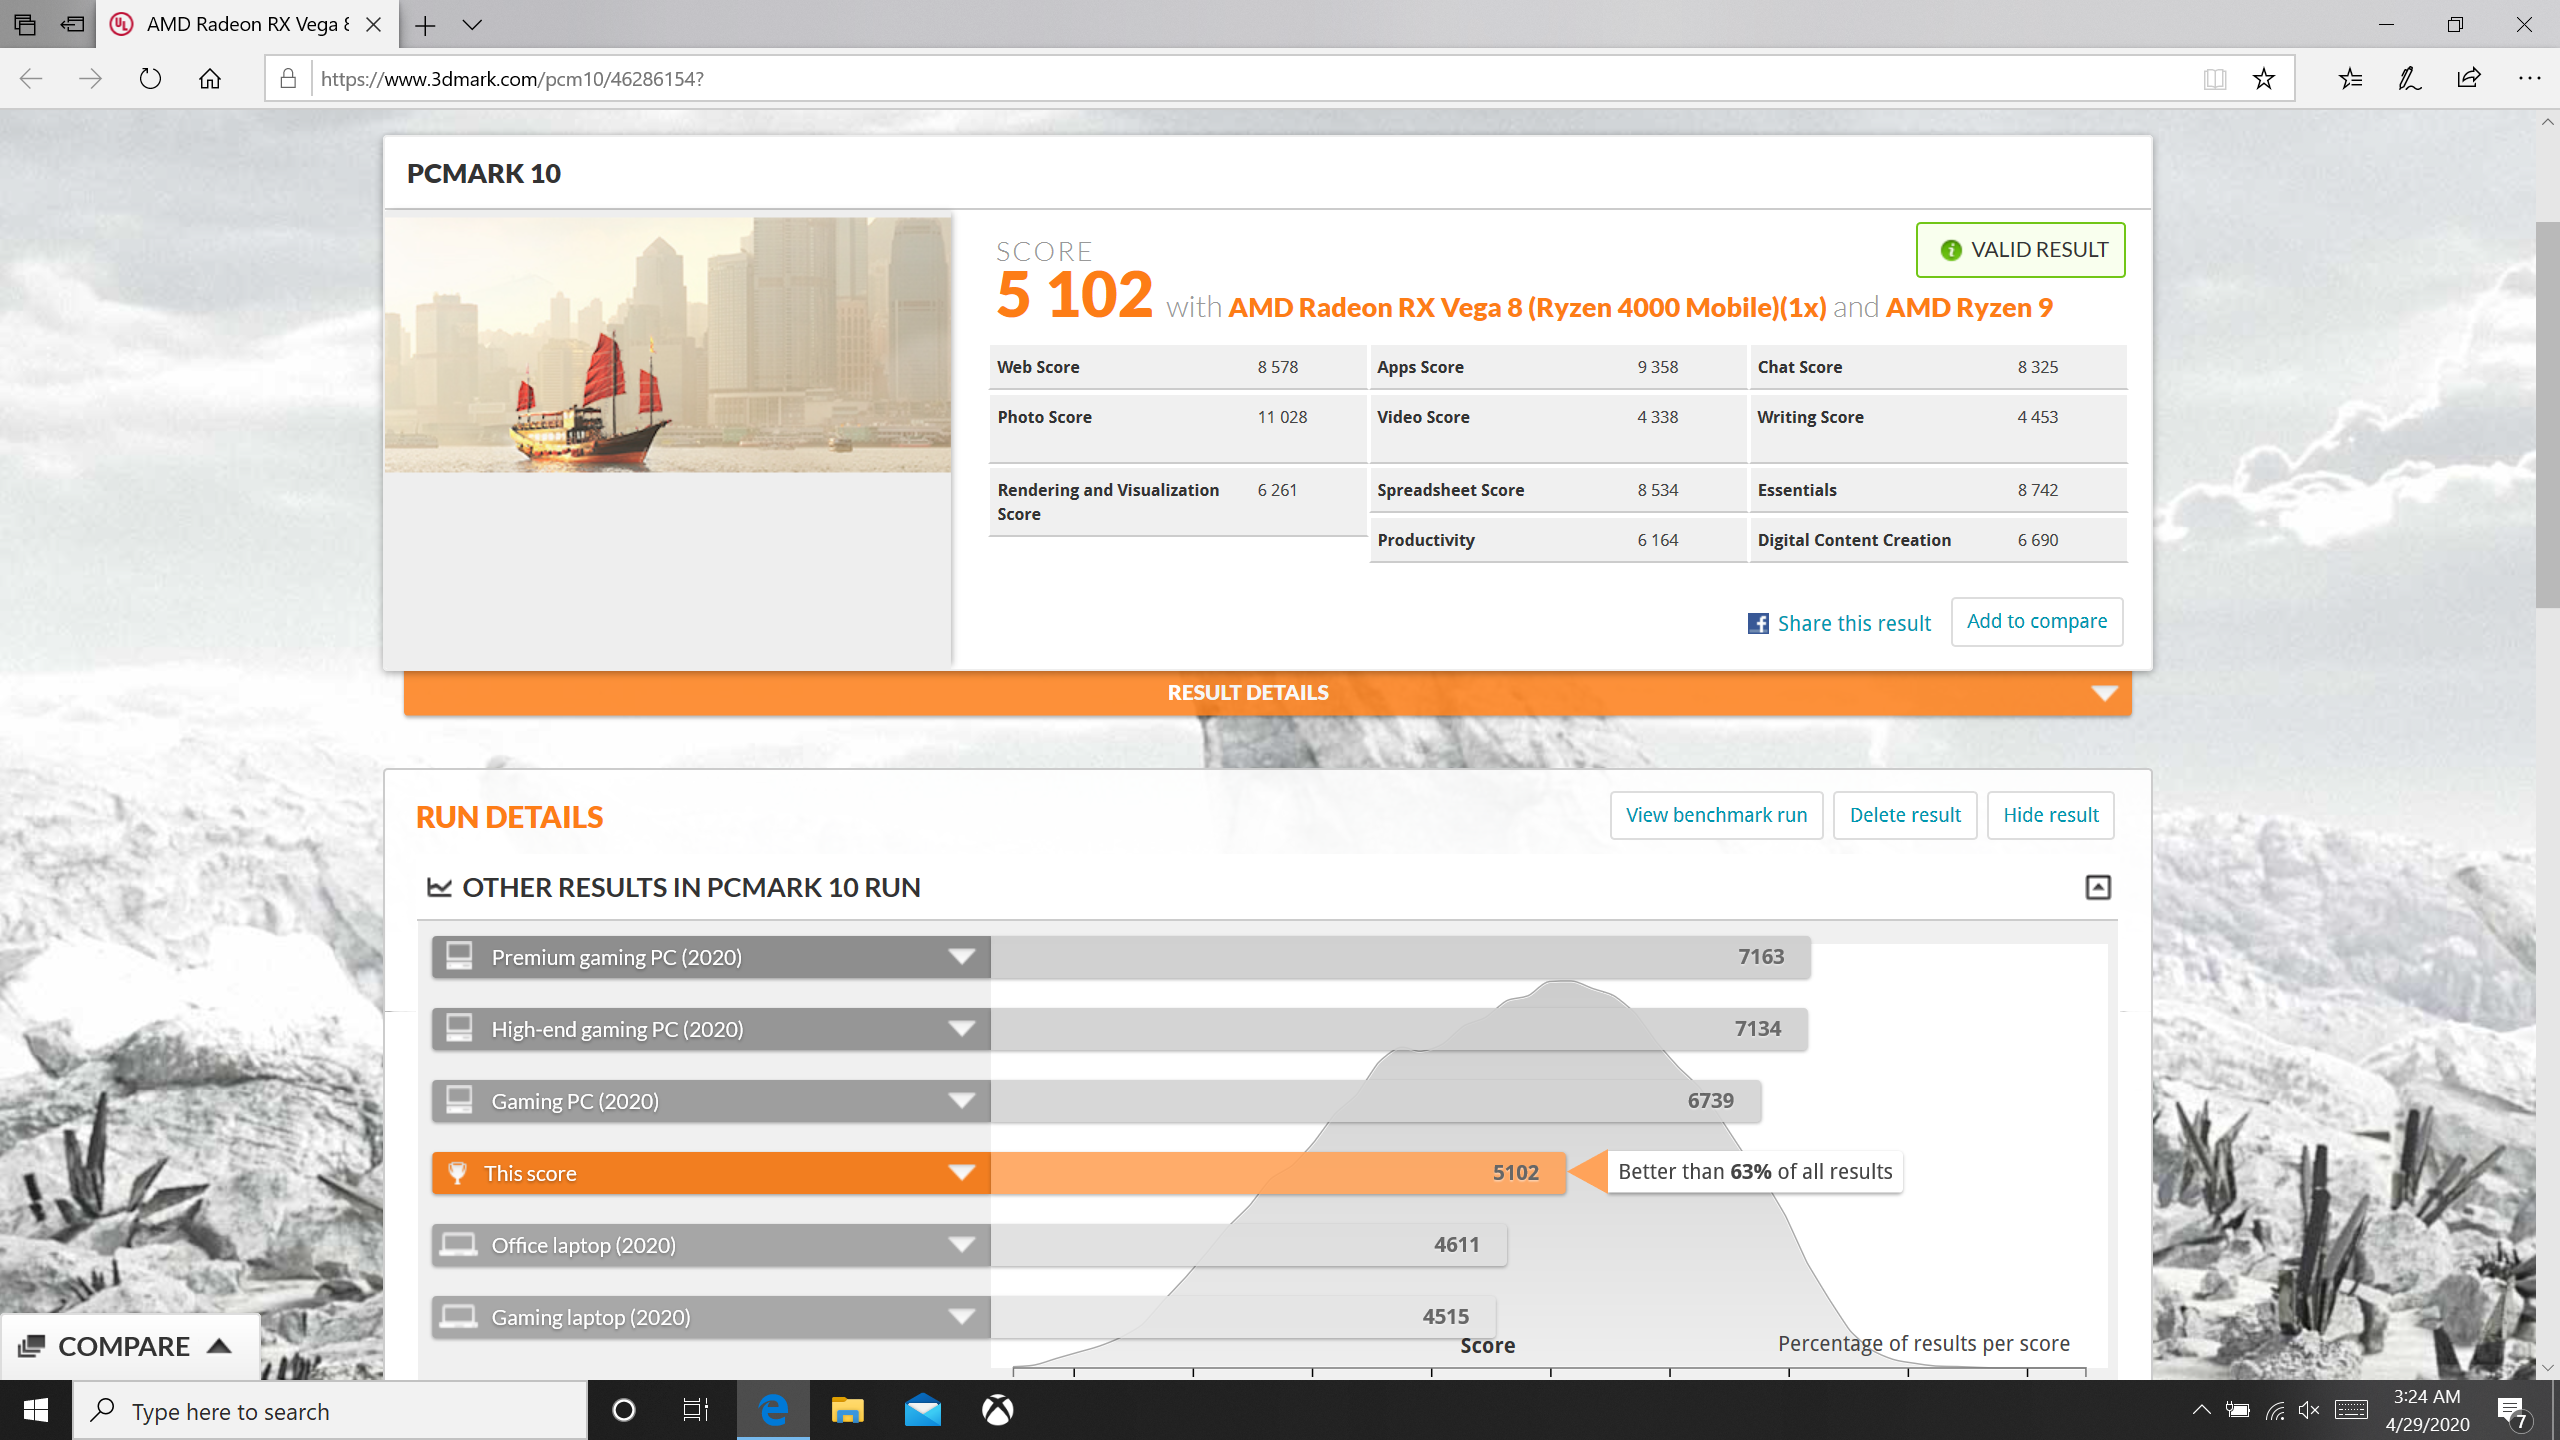Show hidden system tray icons

(2201, 1411)
